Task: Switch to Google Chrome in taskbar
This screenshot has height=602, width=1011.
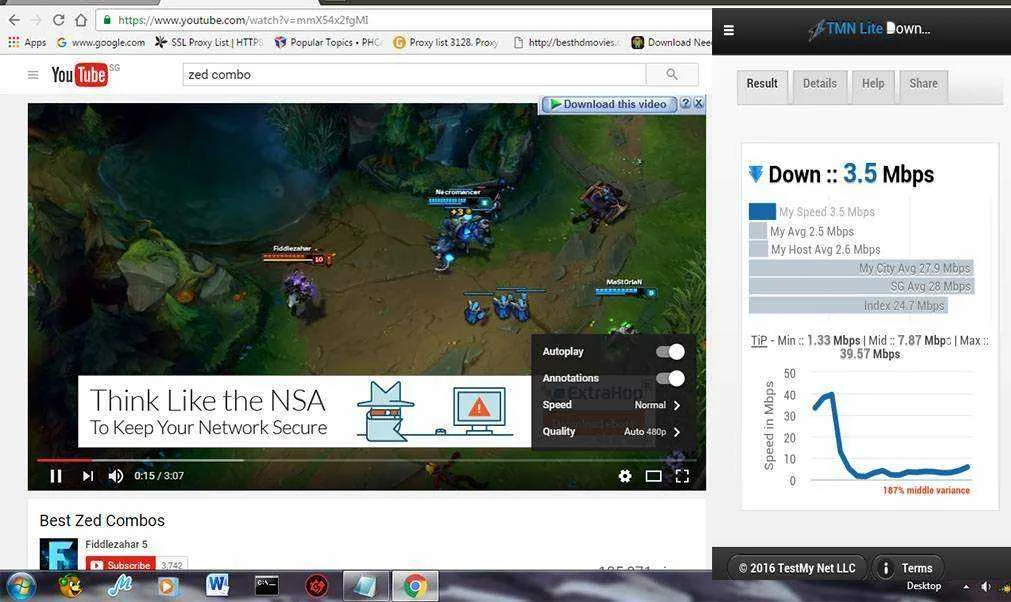Action: coord(414,586)
